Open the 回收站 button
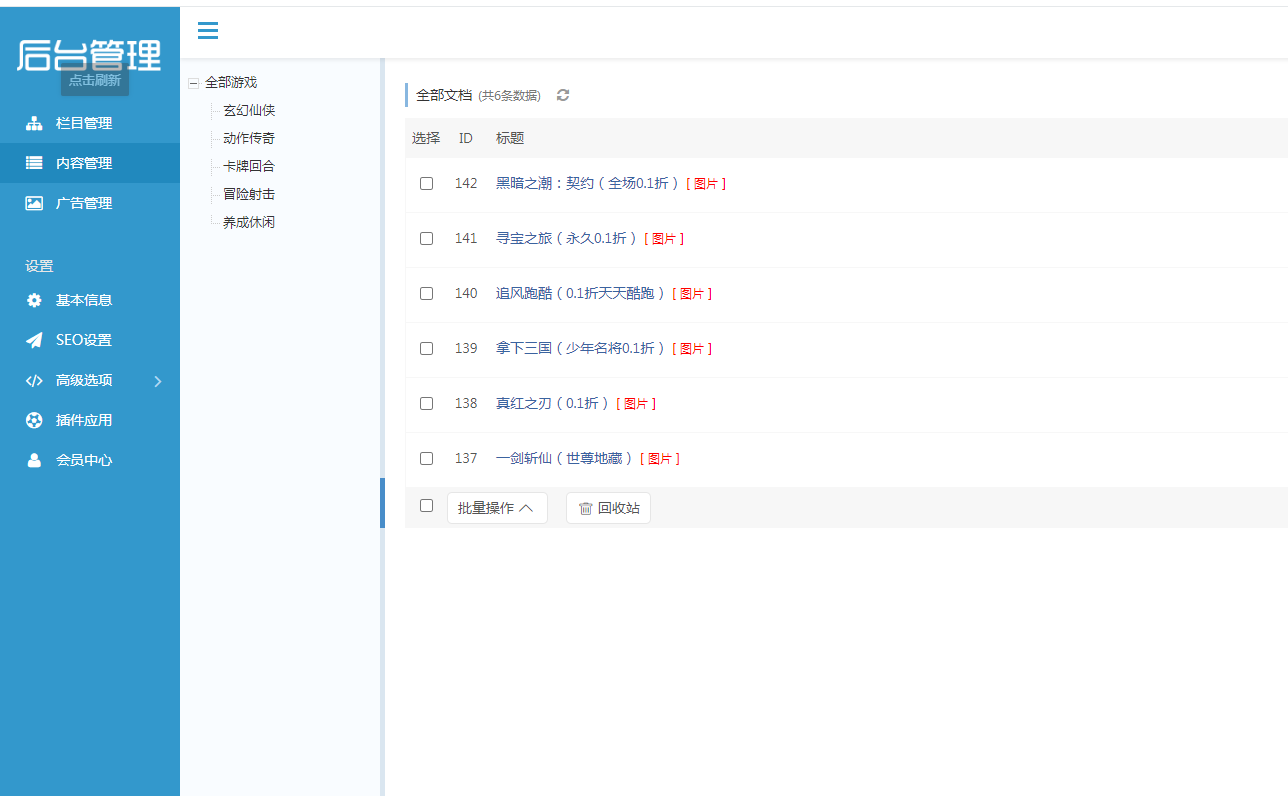This screenshot has height=796, width=1288. (608, 508)
